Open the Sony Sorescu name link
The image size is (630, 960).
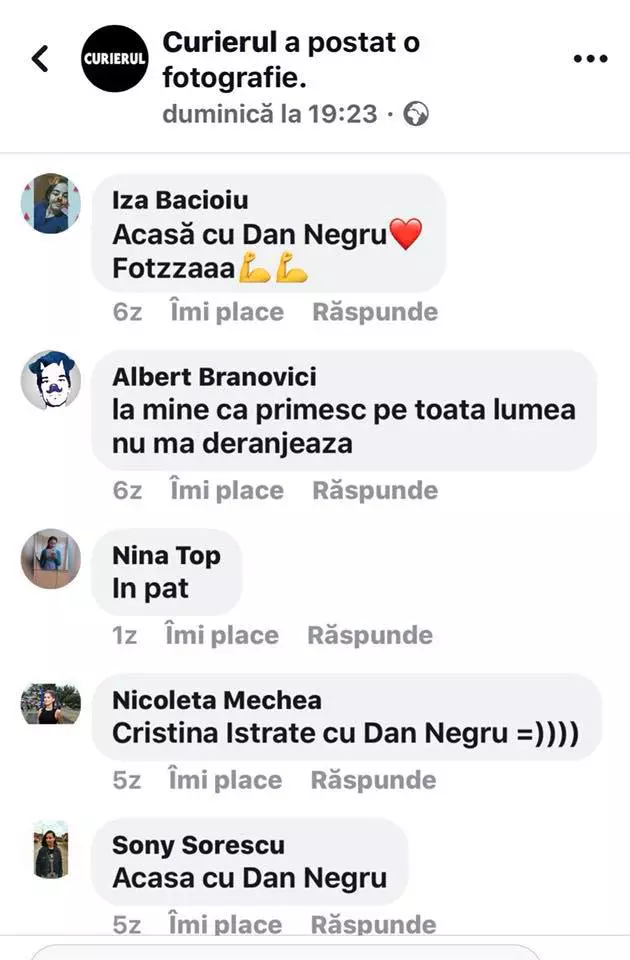[198, 846]
